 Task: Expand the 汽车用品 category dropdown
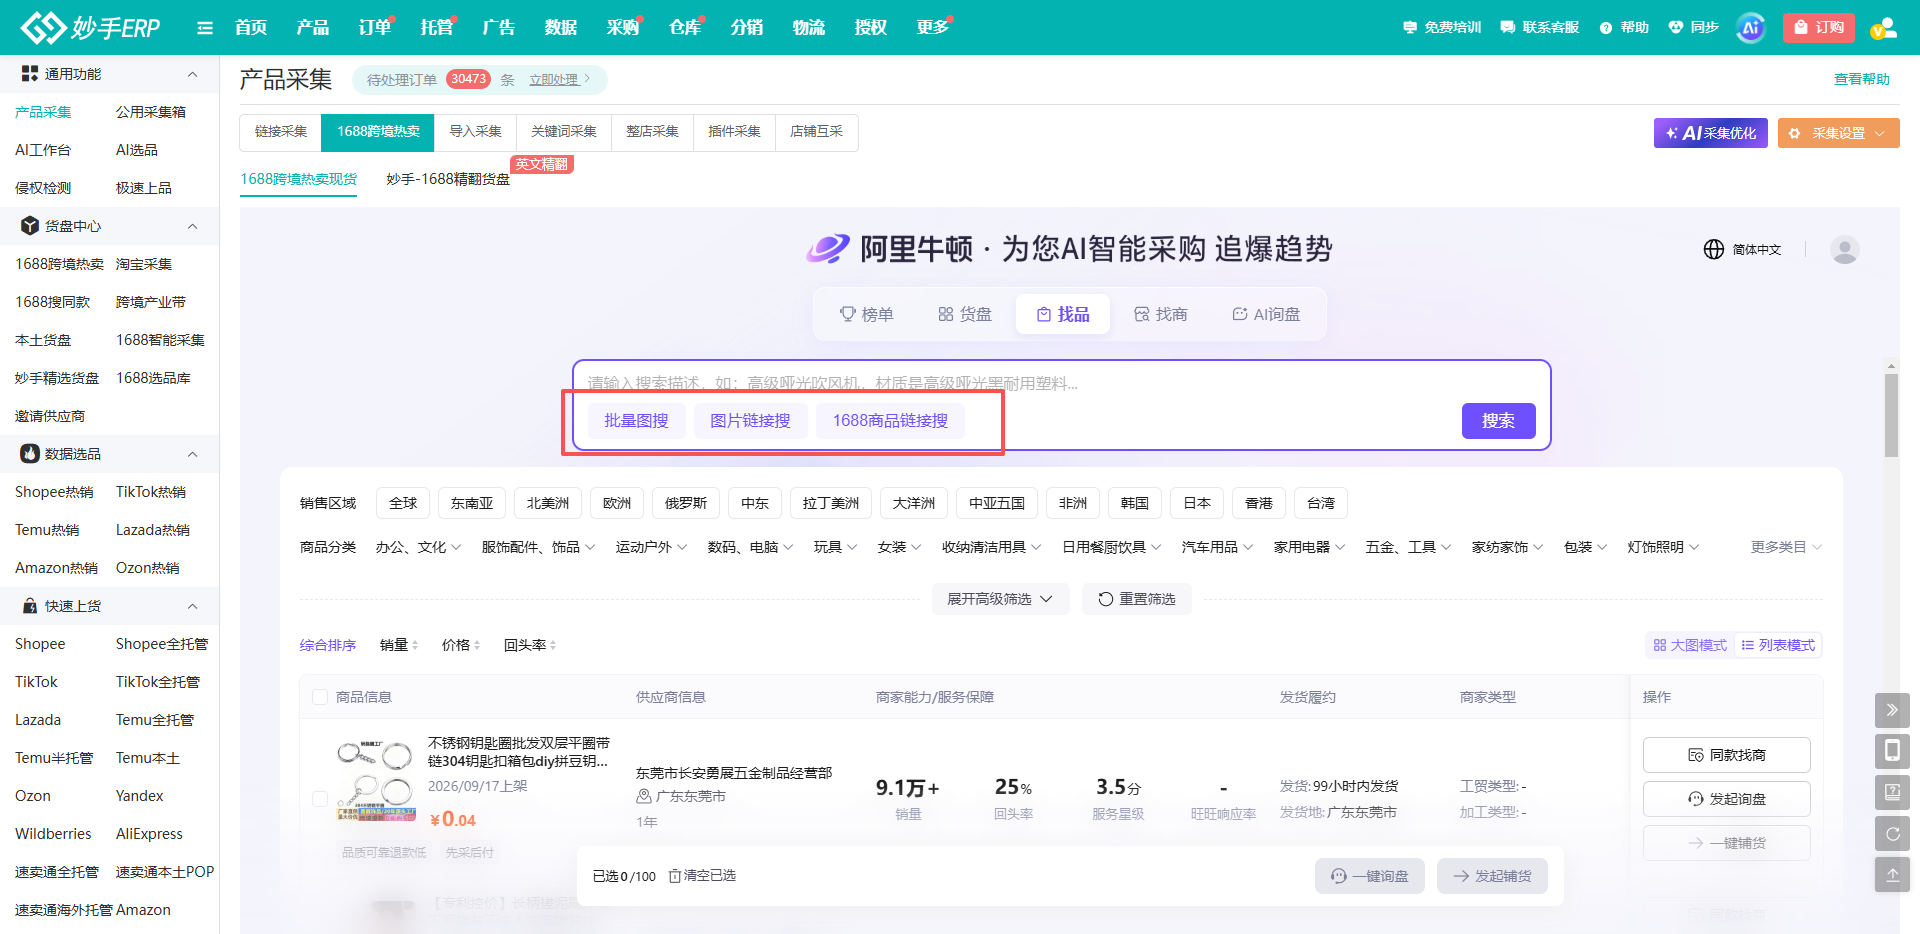tap(1217, 547)
